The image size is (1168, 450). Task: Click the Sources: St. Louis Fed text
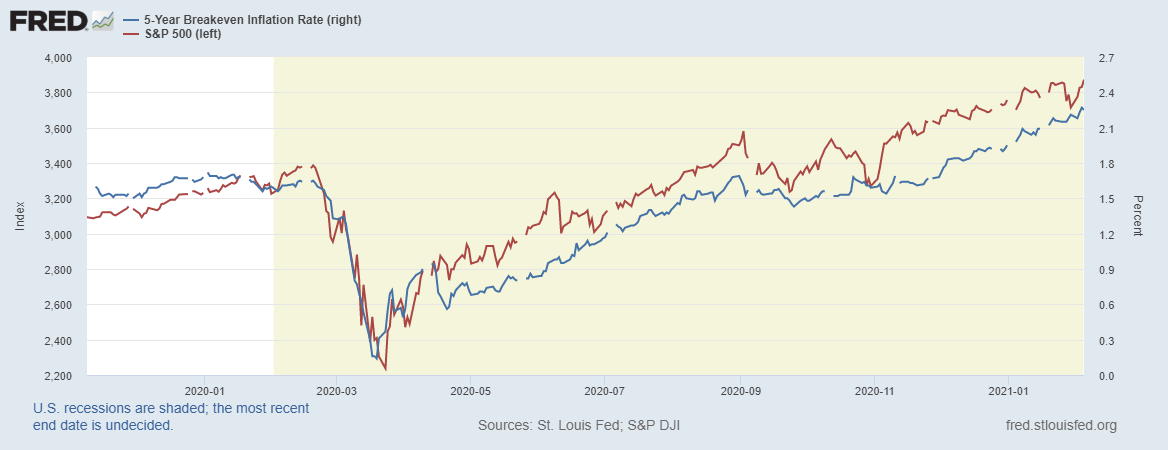(580, 426)
